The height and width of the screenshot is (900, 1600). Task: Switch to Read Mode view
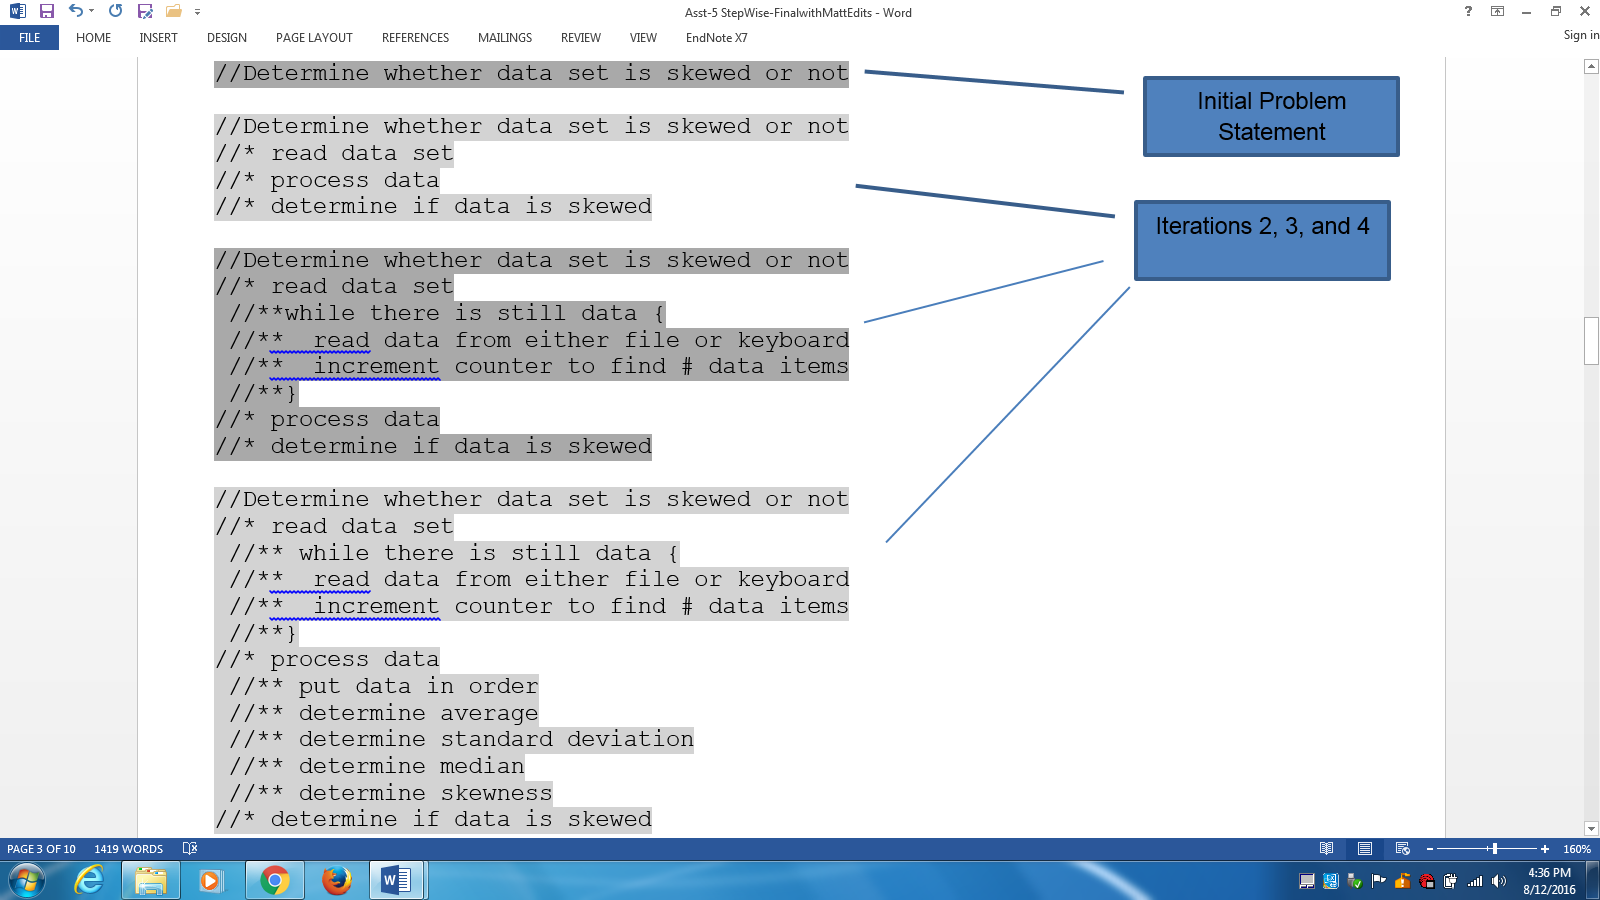[x=1326, y=849]
